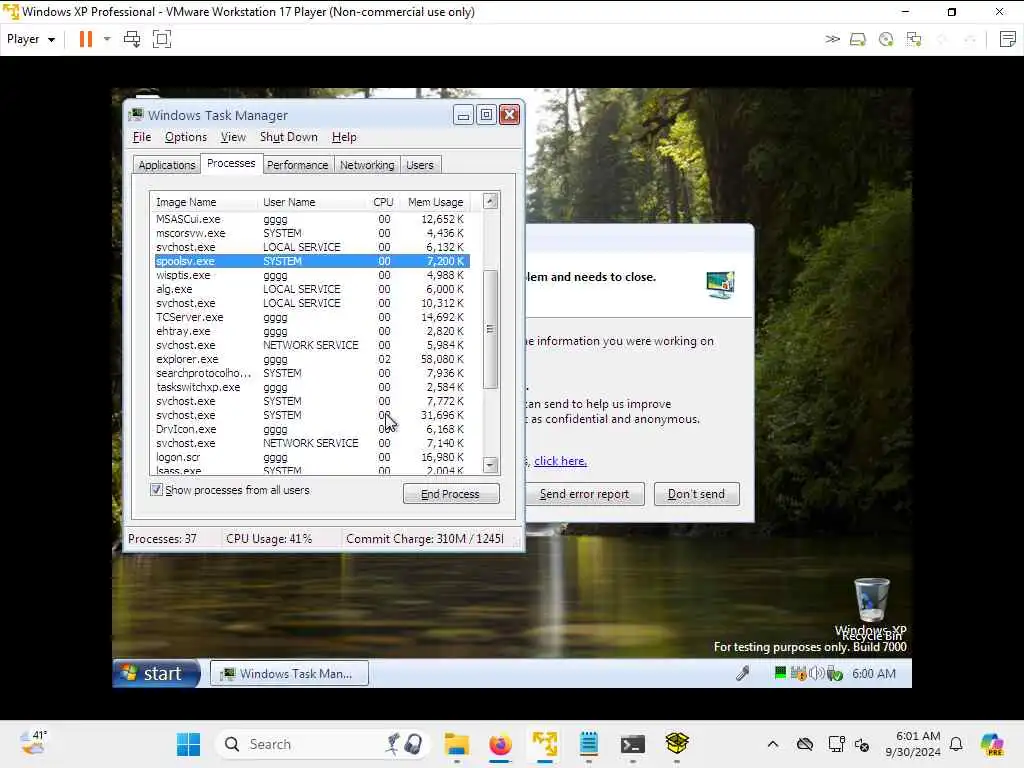1024x768 pixels.
Task: Select the spoolsv.exe process
Action: click(x=312, y=261)
